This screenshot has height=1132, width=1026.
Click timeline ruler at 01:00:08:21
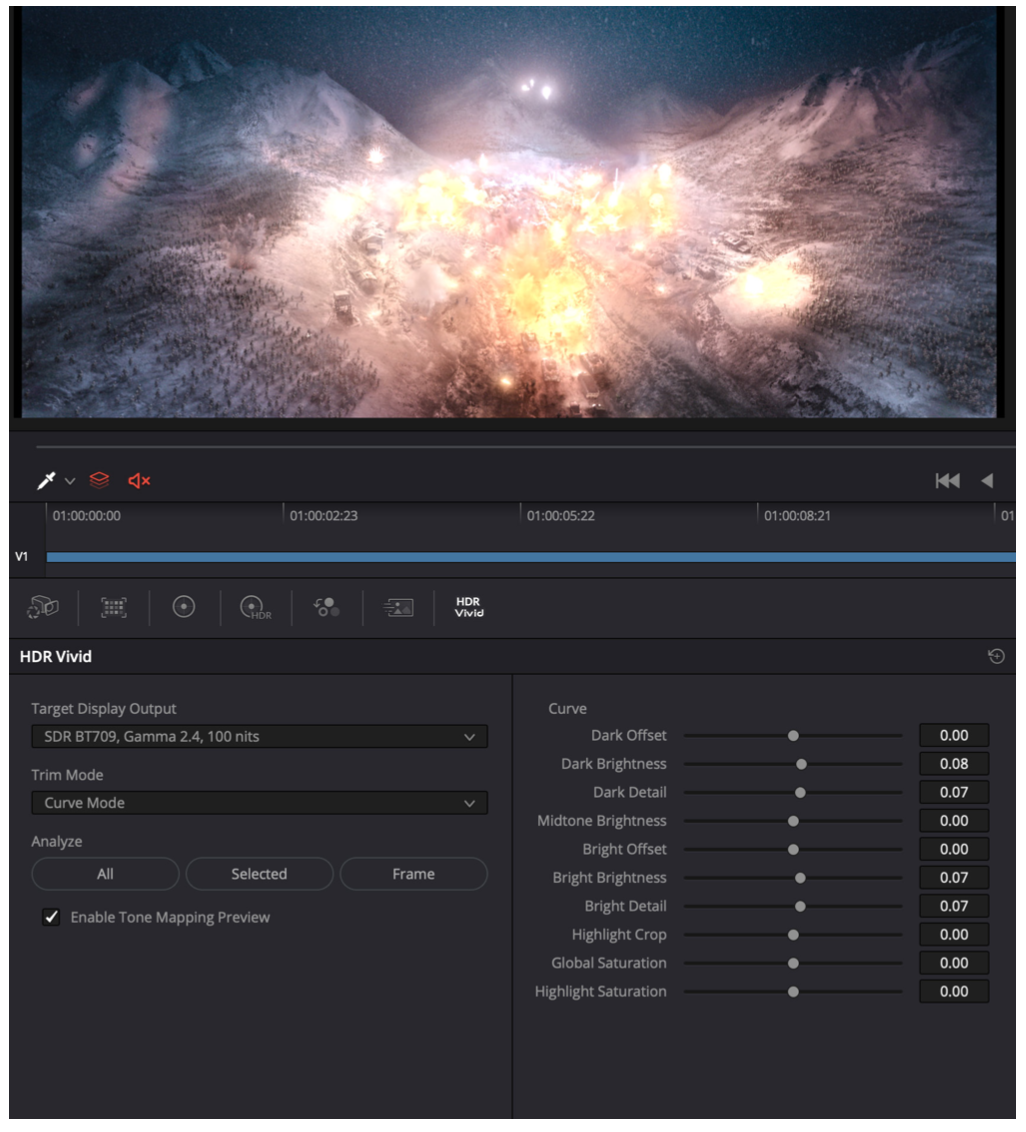click(x=797, y=515)
